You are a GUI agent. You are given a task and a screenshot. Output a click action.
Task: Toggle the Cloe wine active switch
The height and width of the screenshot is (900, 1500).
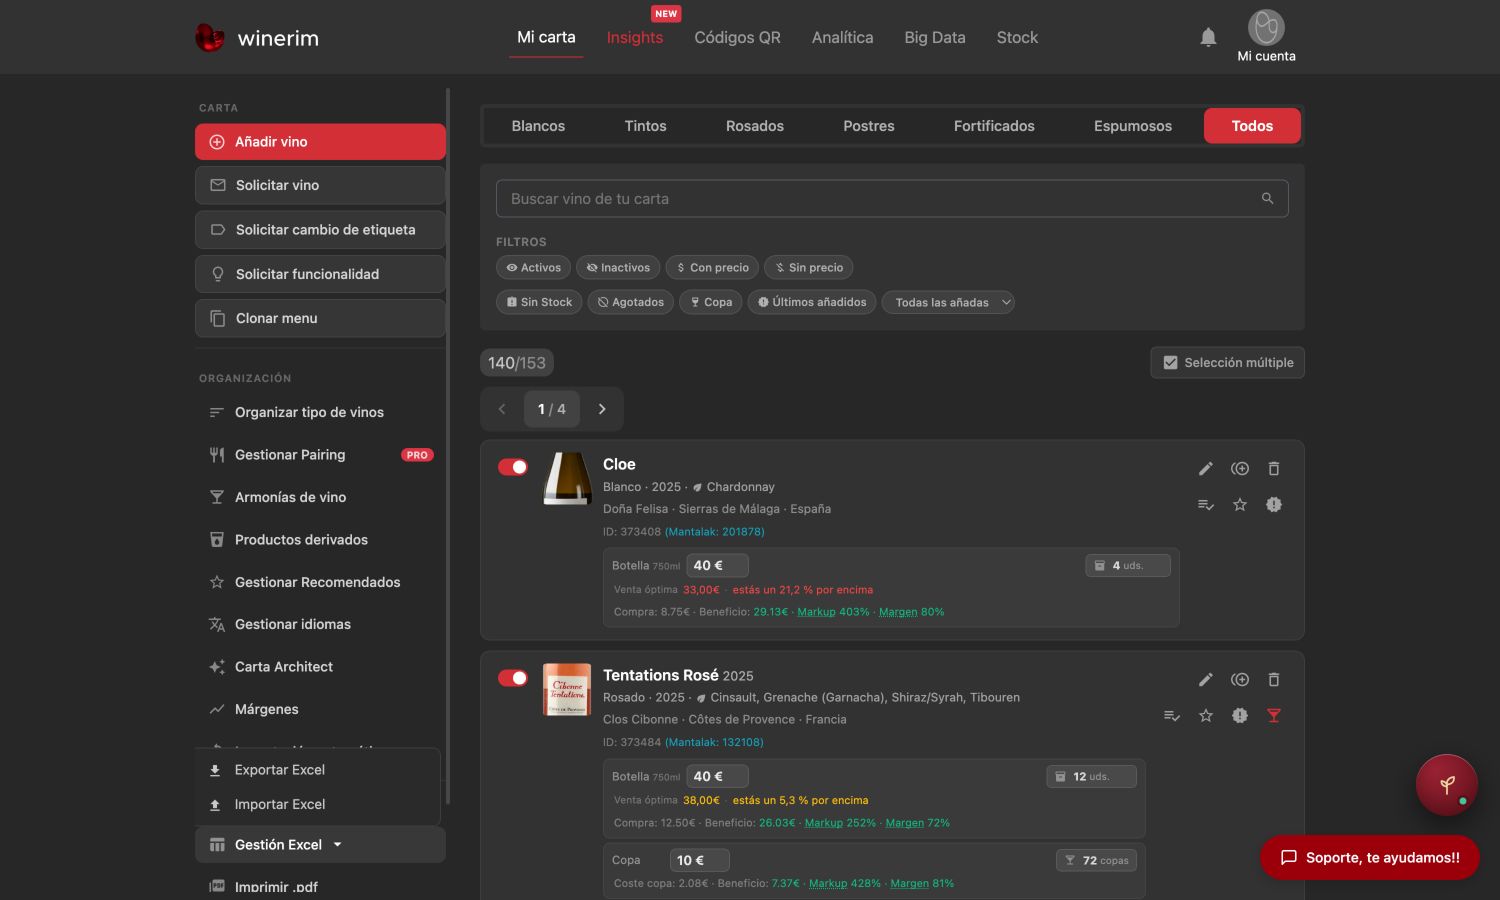[x=513, y=467]
